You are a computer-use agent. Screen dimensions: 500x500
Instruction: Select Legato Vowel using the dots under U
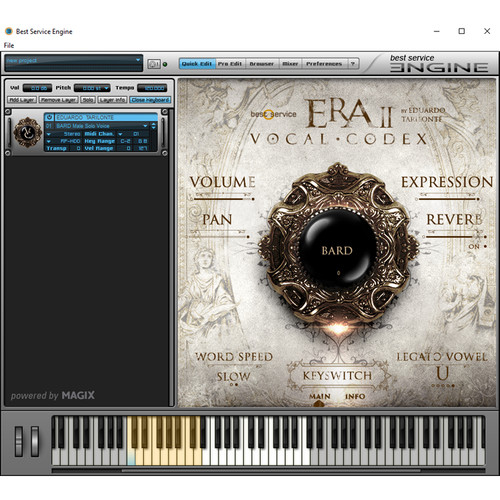[443, 386]
